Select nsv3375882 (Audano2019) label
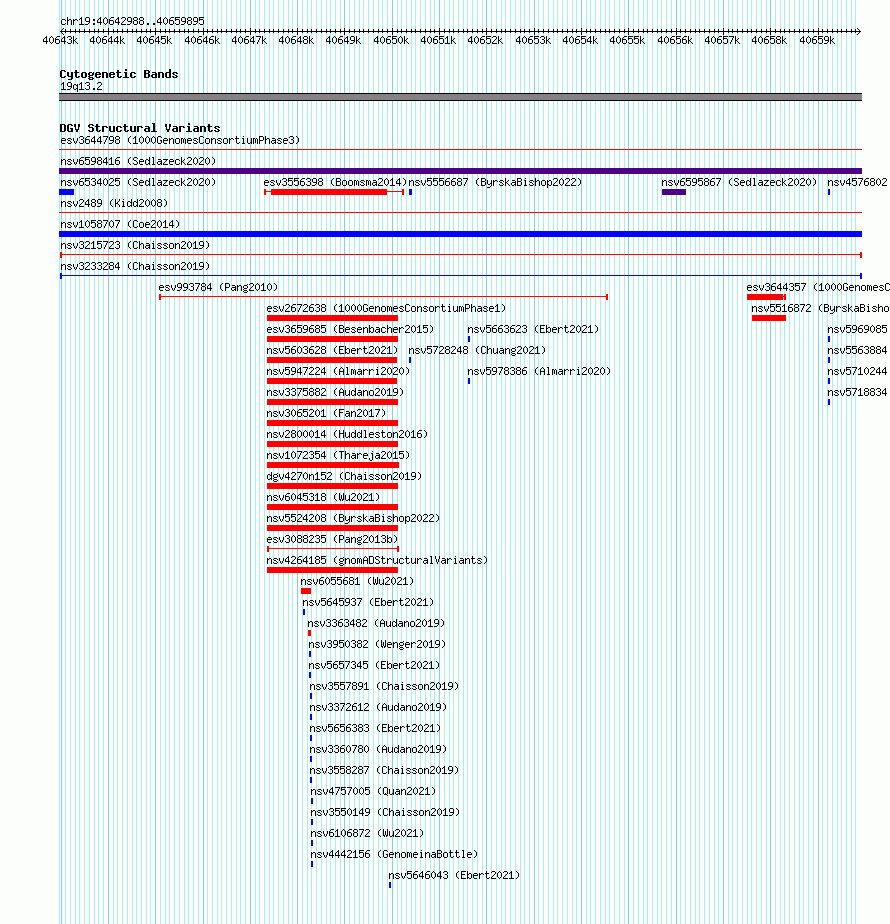 (x=335, y=392)
